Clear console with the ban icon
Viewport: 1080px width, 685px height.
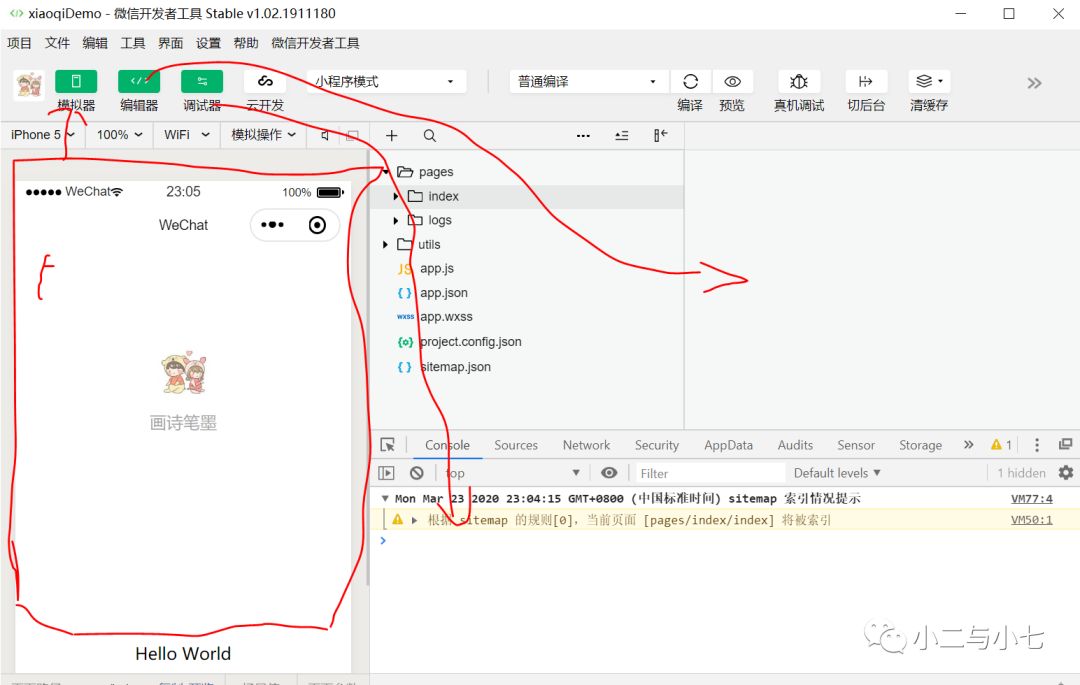coord(417,473)
